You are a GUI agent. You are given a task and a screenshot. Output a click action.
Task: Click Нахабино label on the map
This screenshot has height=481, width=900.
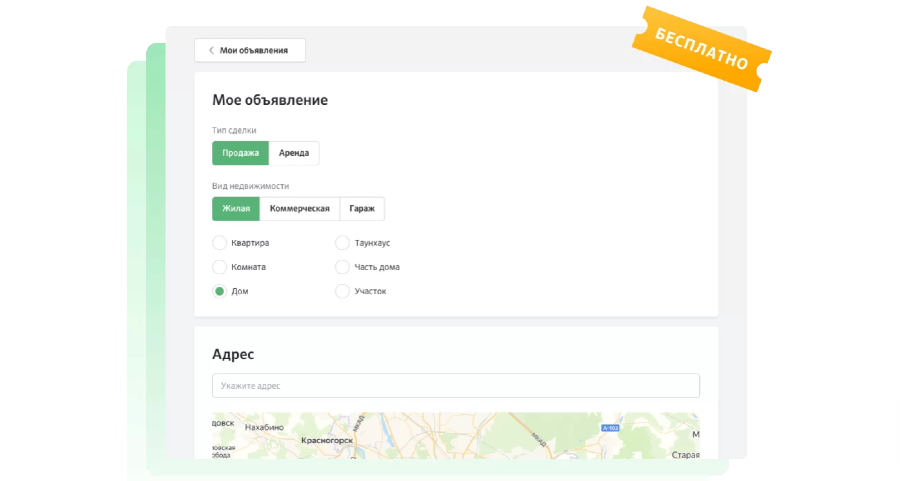click(x=264, y=427)
